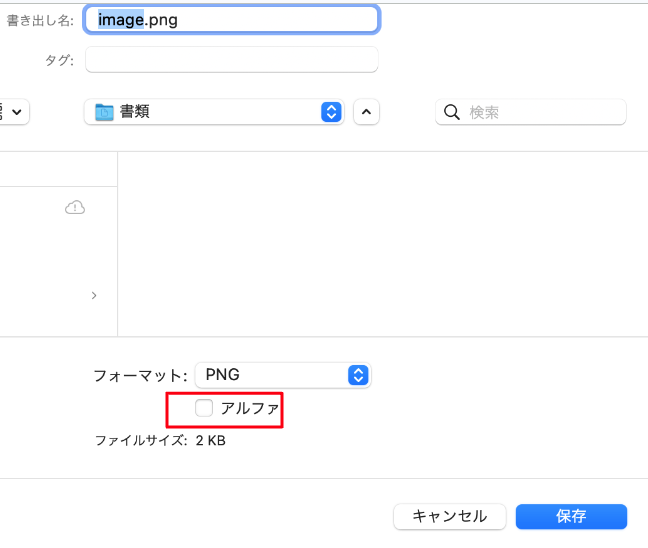
Task: Collapse the dialog with the up chevron button
Action: 366,112
